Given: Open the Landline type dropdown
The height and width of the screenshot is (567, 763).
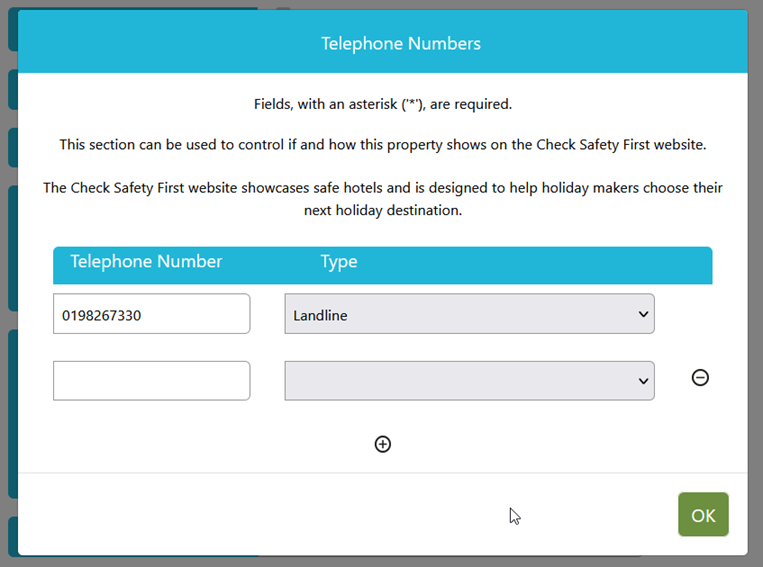Looking at the screenshot, I should pyautogui.click(x=469, y=314).
